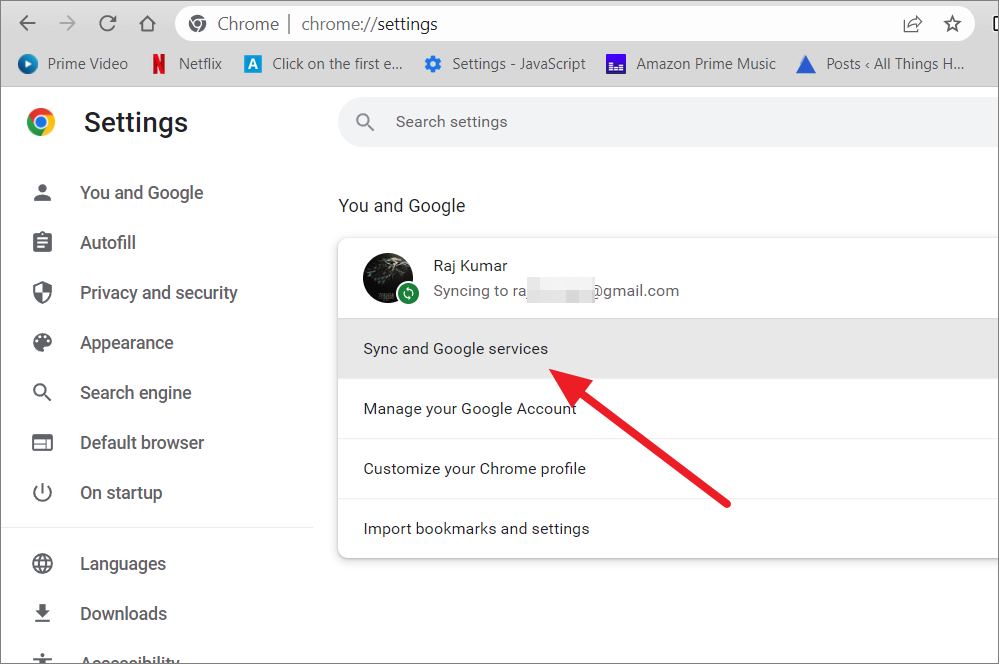The height and width of the screenshot is (664, 999).
Task: Open the Settings - JavaScript bookmark
Action: tap(505, 64)
